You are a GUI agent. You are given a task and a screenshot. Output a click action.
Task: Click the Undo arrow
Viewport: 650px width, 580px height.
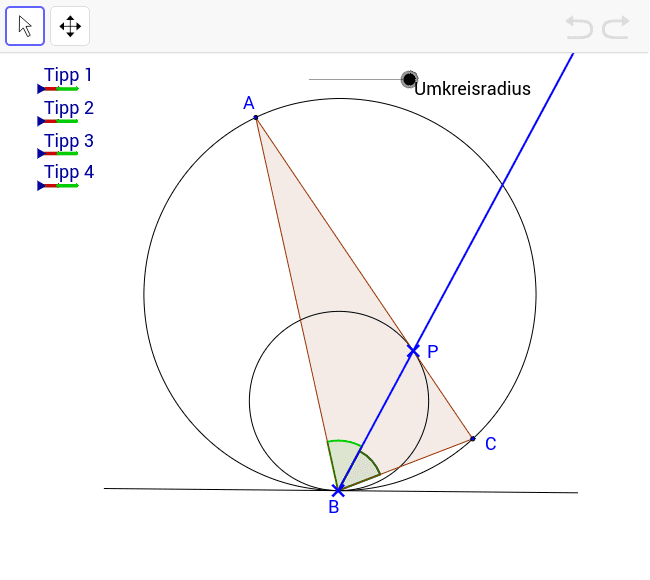tap(580, 27)
